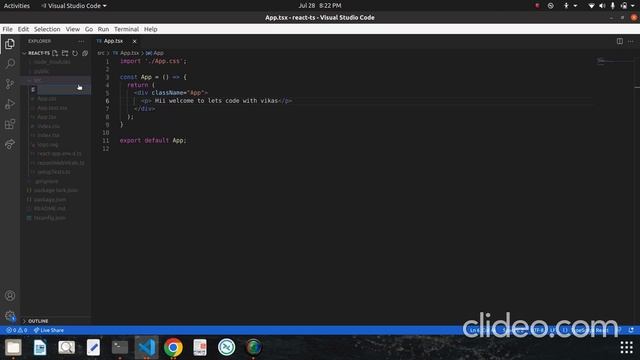The image size is (640, 360).
Task: Open Google Chrome from the dock
Action: coord(173,347)
